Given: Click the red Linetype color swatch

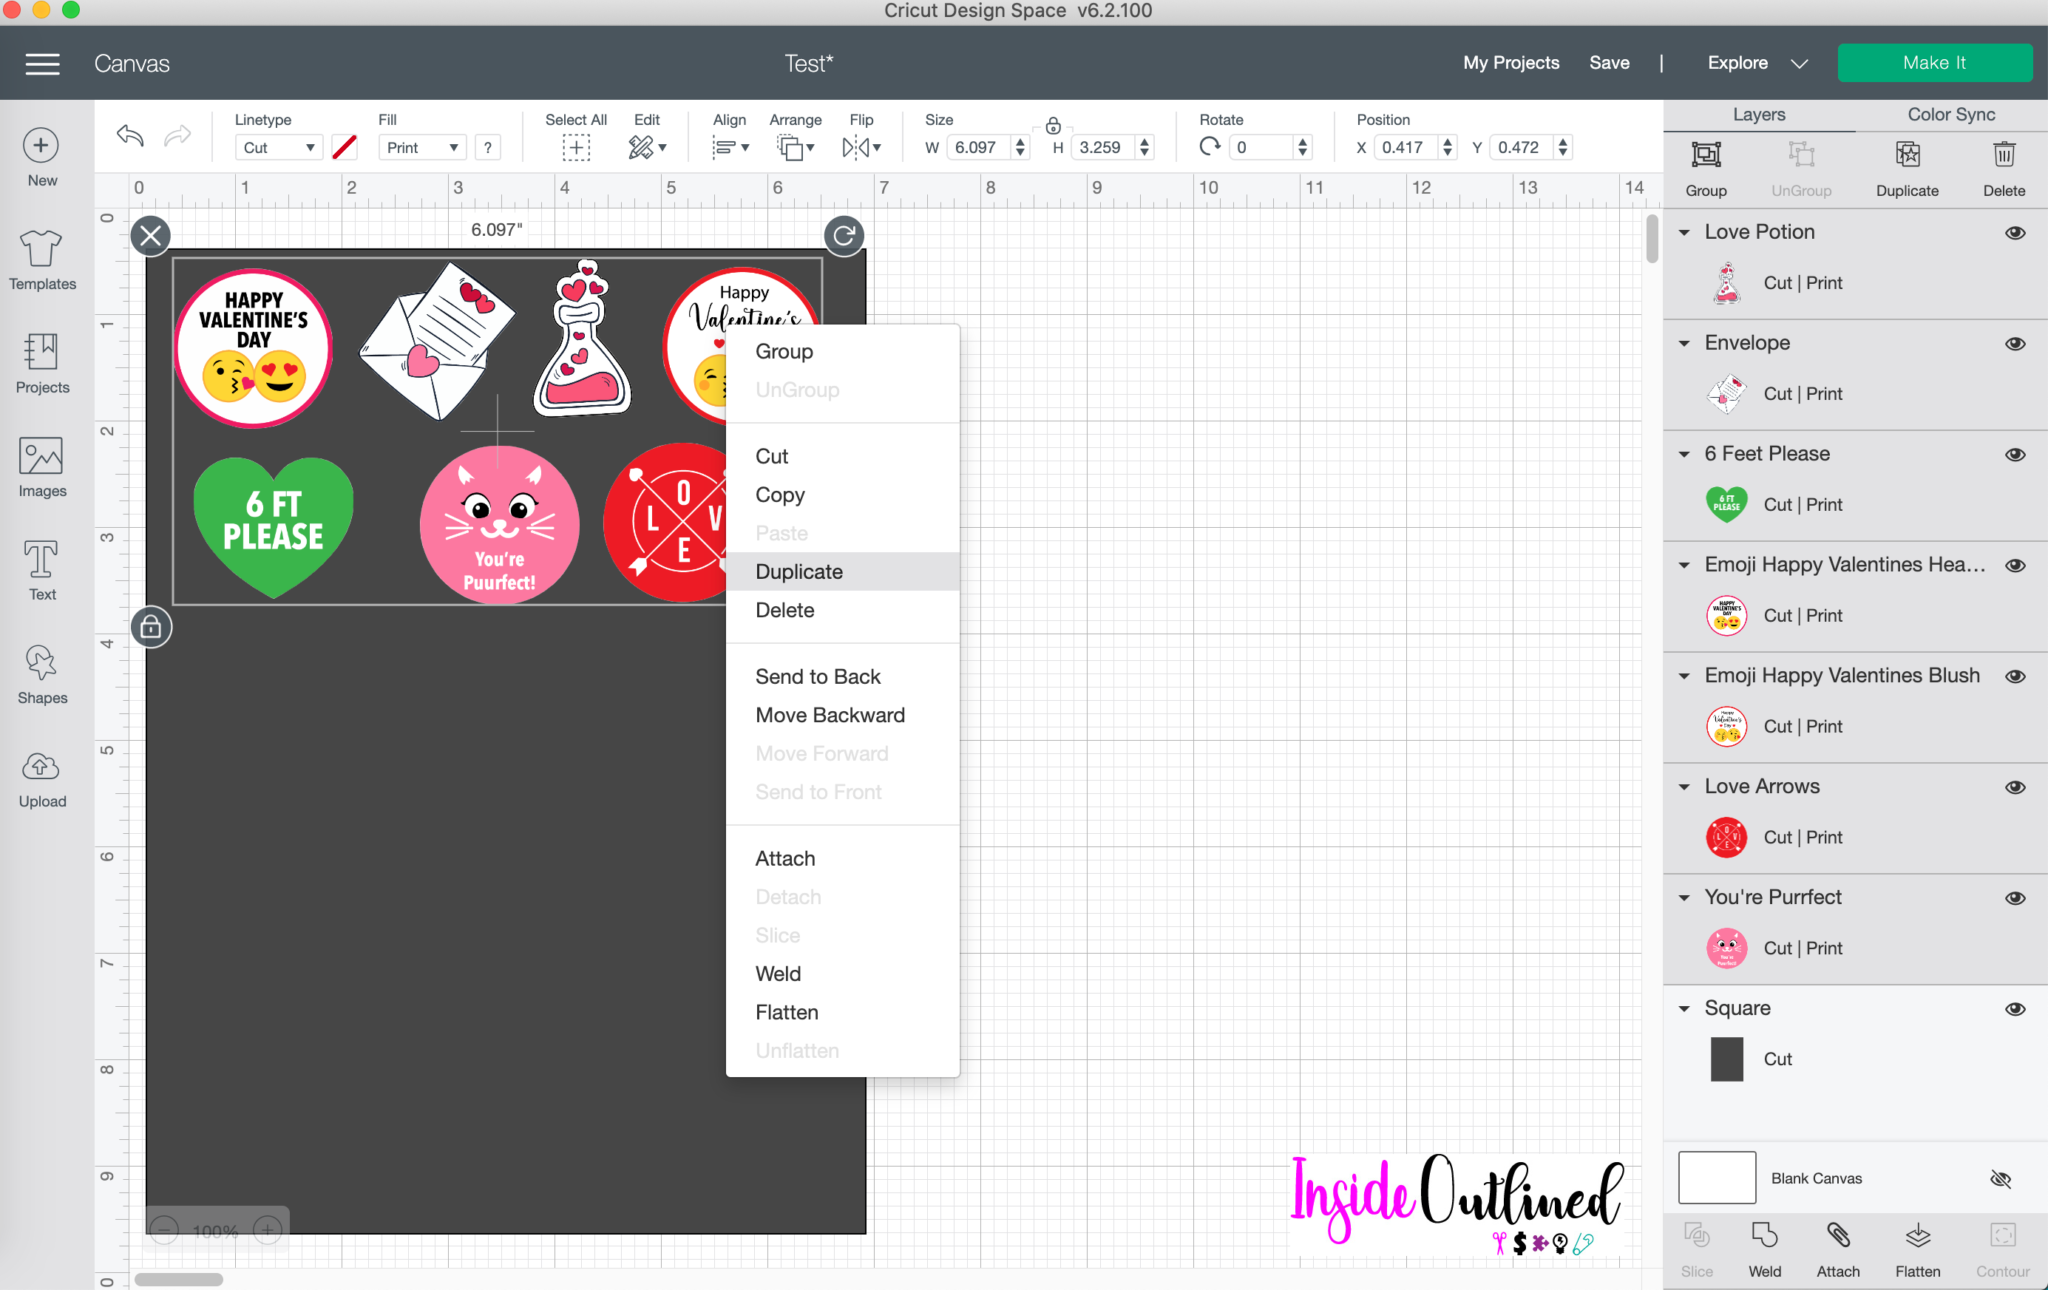Looking at the screenshot, I should pos(344,147).
